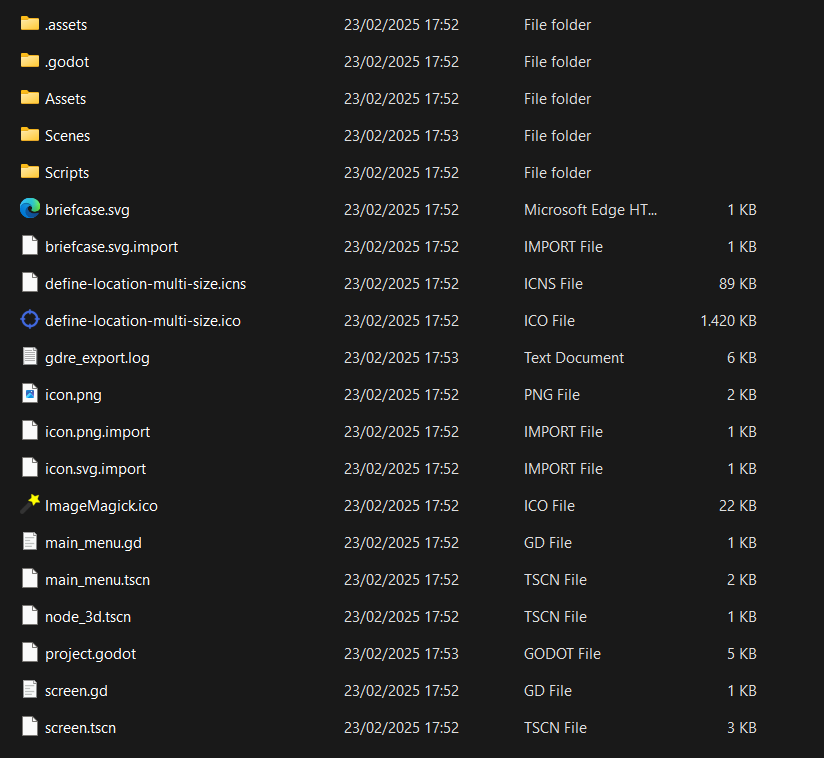Click the .assets folder icon
824x758 pixels.
(29, 24)
